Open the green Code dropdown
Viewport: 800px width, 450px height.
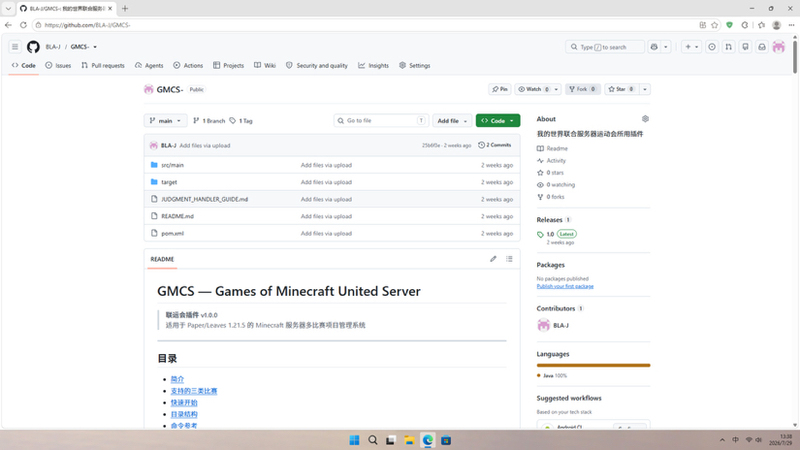498,121
